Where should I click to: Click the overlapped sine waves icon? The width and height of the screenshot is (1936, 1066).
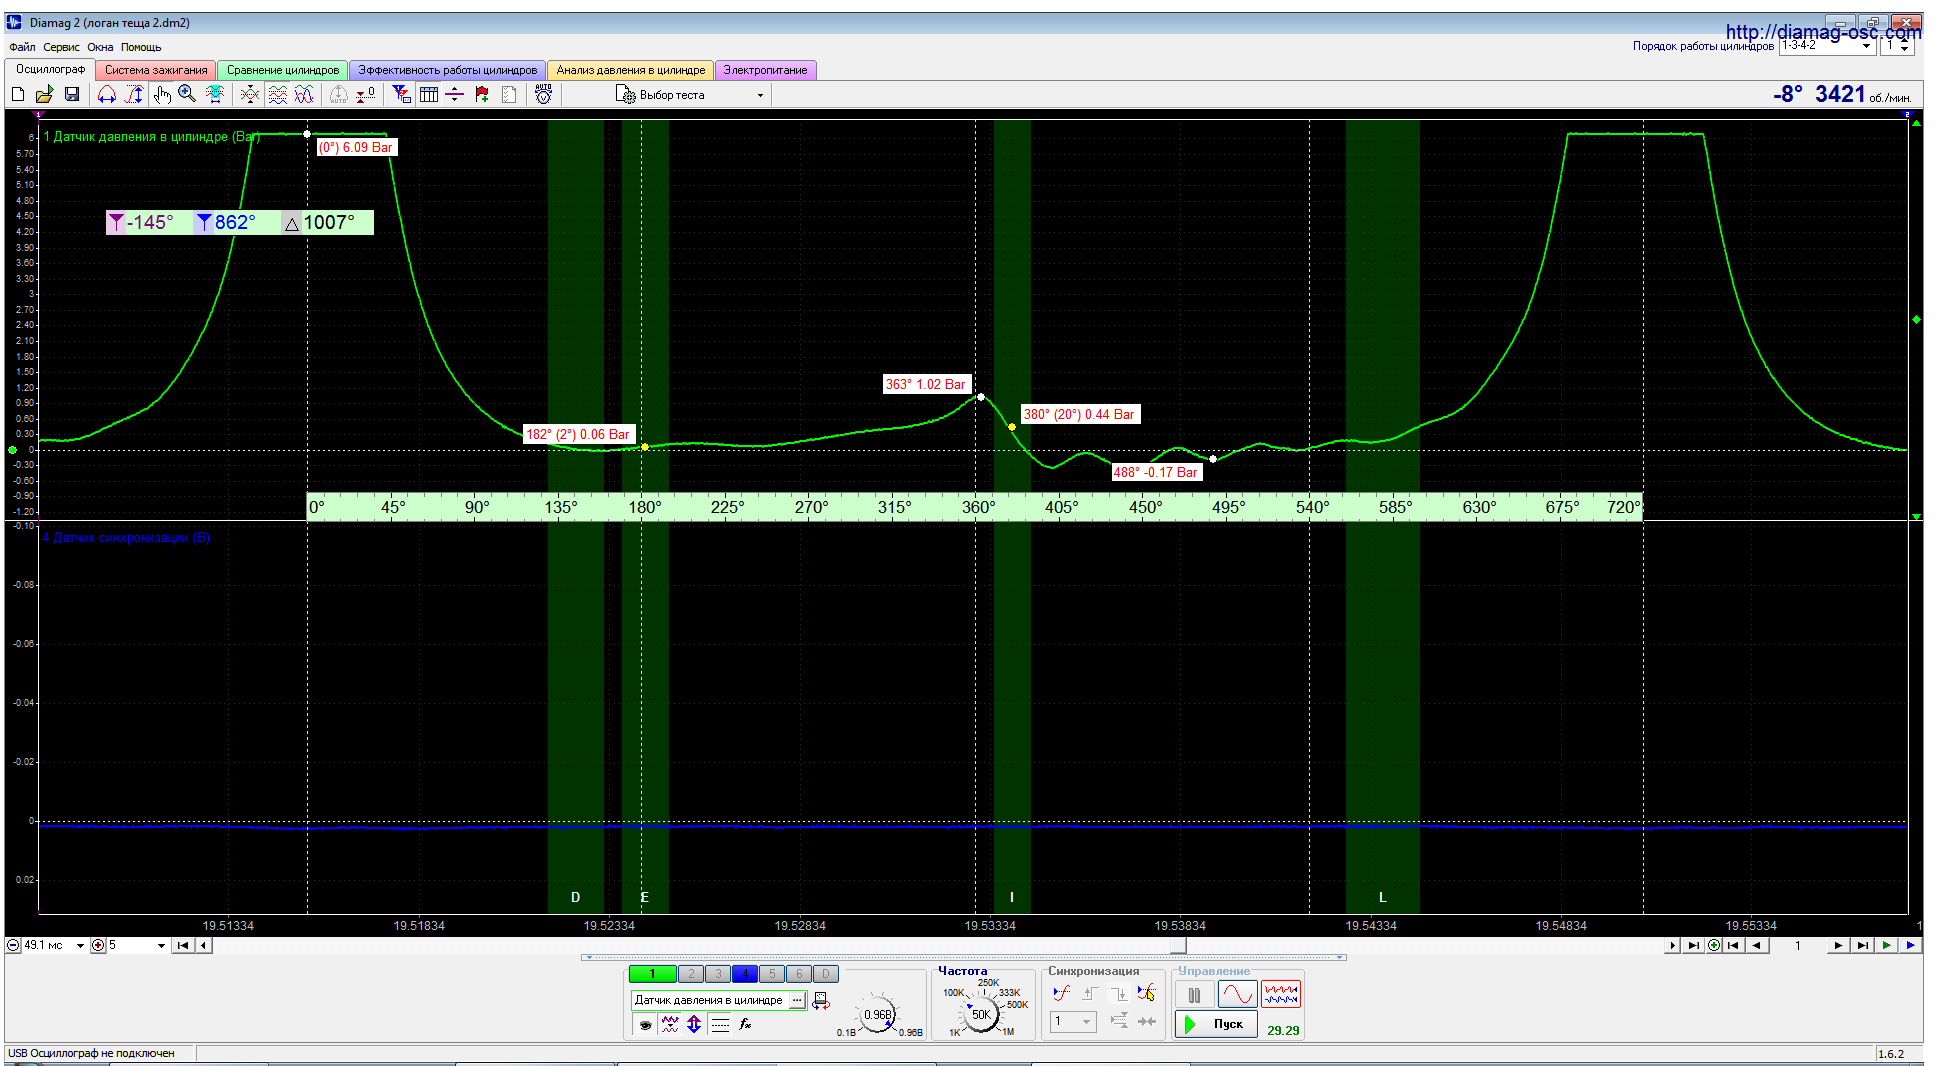click(304, 94)
